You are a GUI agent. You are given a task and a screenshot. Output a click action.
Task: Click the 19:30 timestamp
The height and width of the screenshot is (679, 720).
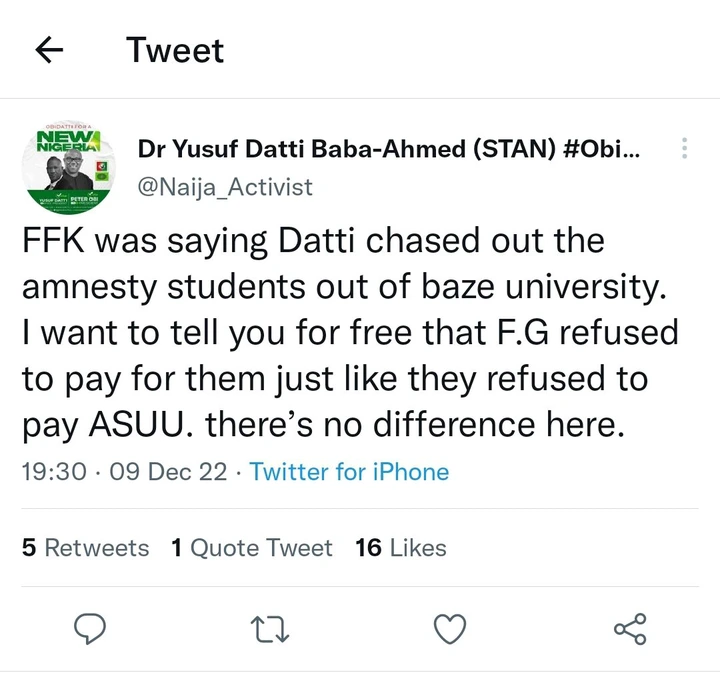(x=54, y=472)
